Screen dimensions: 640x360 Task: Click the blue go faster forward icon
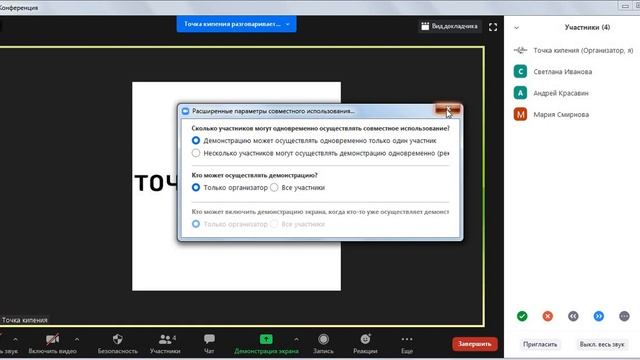pos(599,316)
